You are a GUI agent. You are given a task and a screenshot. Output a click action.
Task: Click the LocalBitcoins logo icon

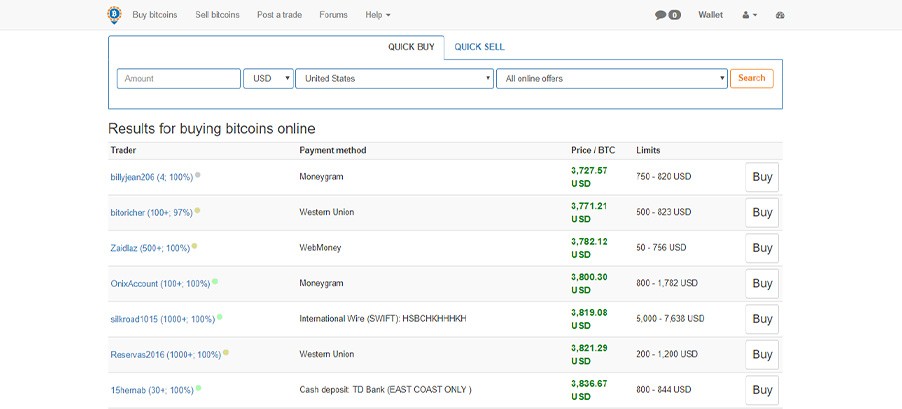[114, 15]
